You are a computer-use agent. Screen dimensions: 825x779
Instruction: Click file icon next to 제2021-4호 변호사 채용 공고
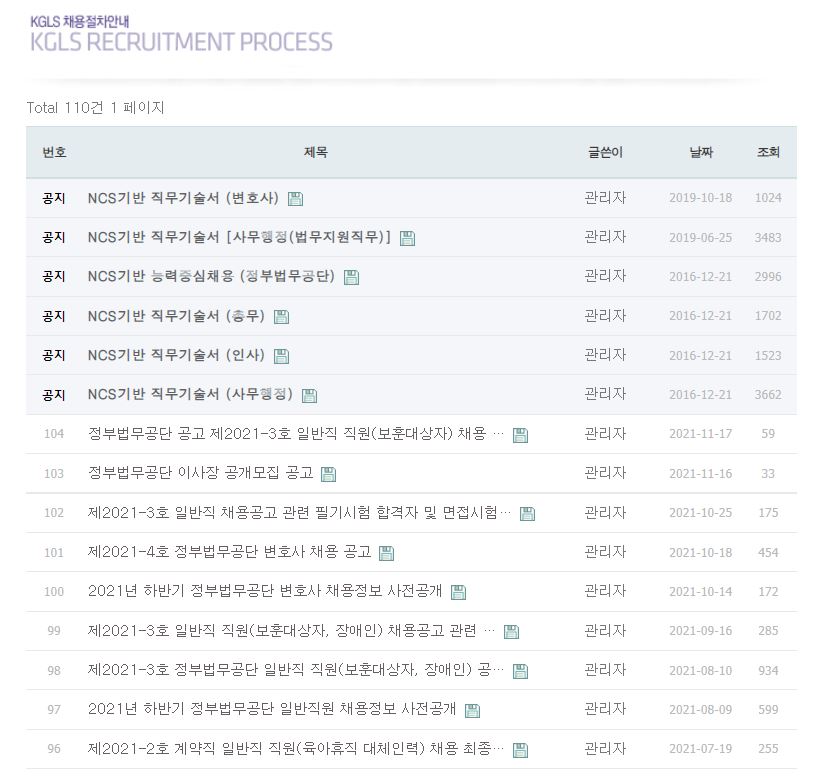[386, 553]
